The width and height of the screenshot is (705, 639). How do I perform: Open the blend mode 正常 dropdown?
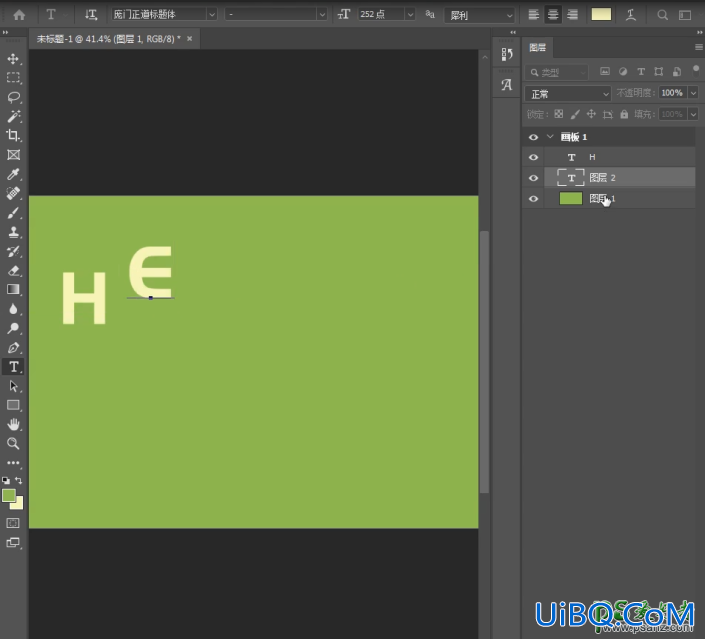point(568,94)
